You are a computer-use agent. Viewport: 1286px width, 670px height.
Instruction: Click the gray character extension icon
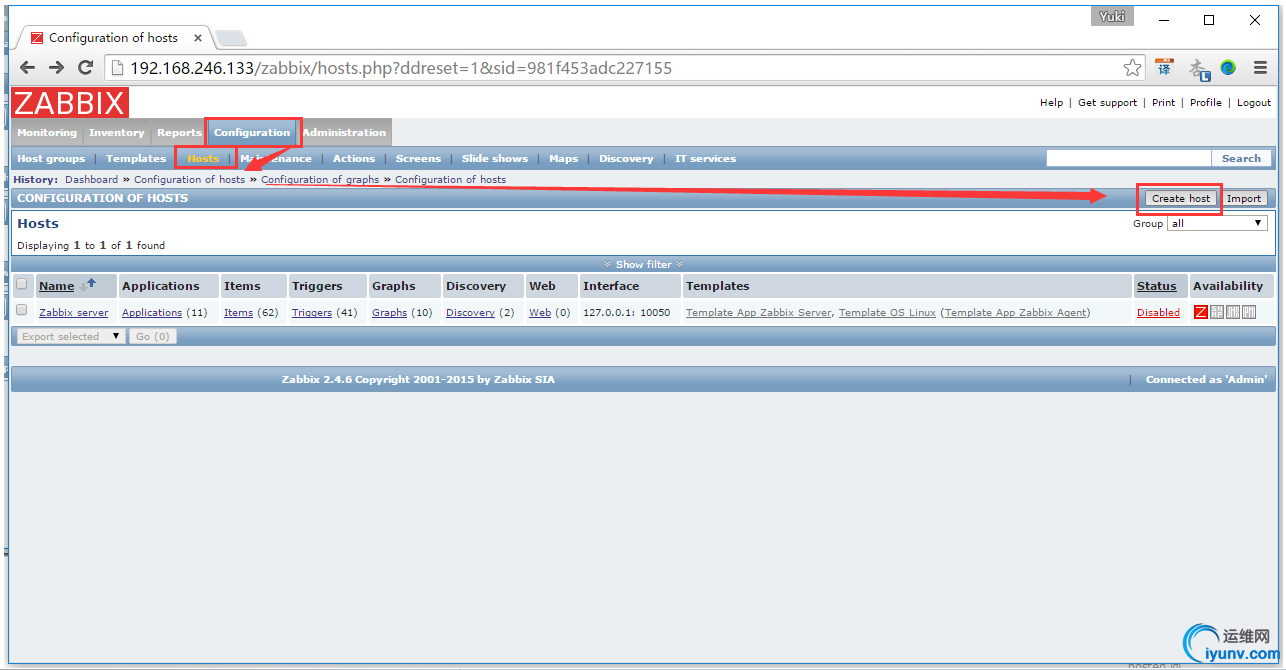coord(1199,69)
